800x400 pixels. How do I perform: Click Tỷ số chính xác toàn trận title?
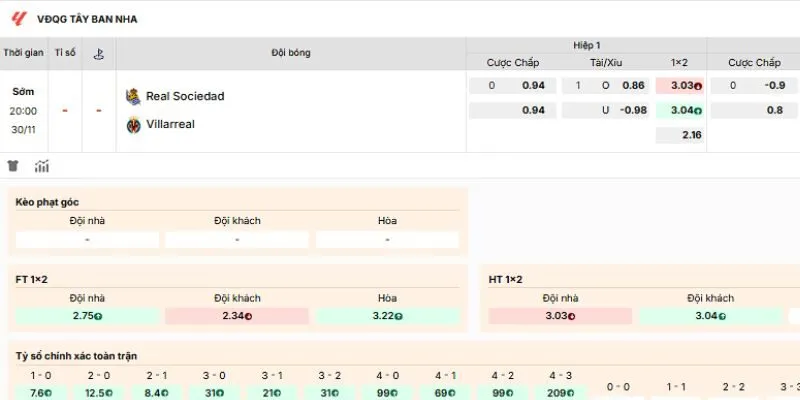click(76, 356)
